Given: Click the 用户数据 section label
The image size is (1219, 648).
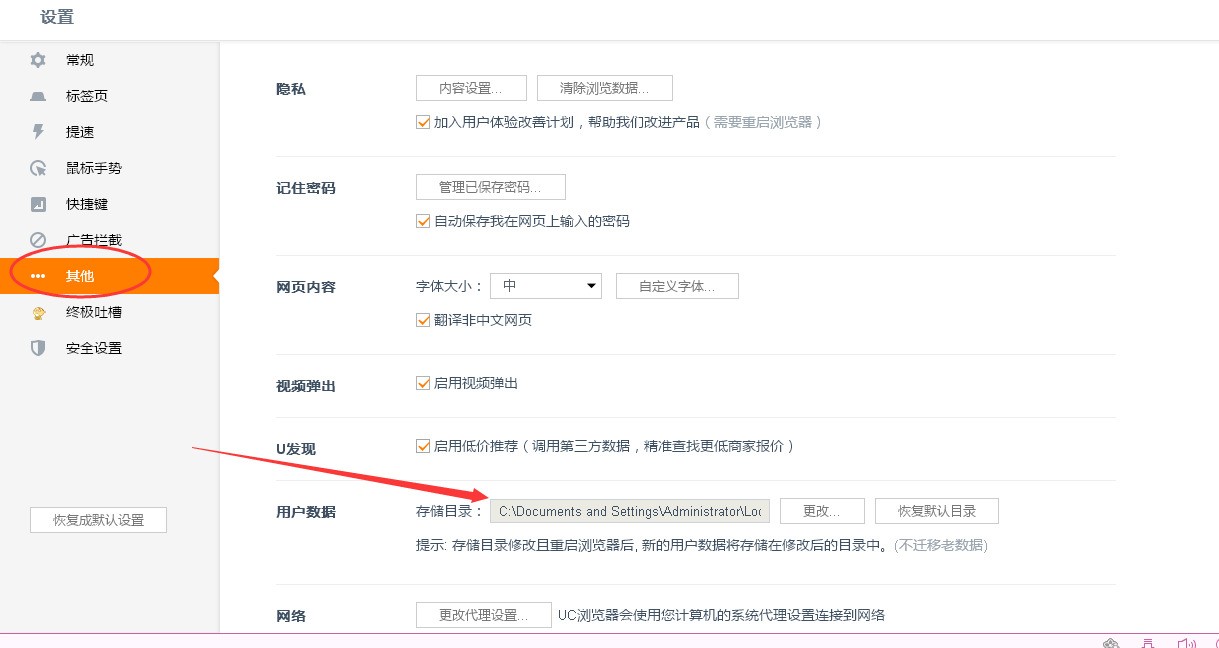Looking at the screenshot, I should (x=306, y=512).
